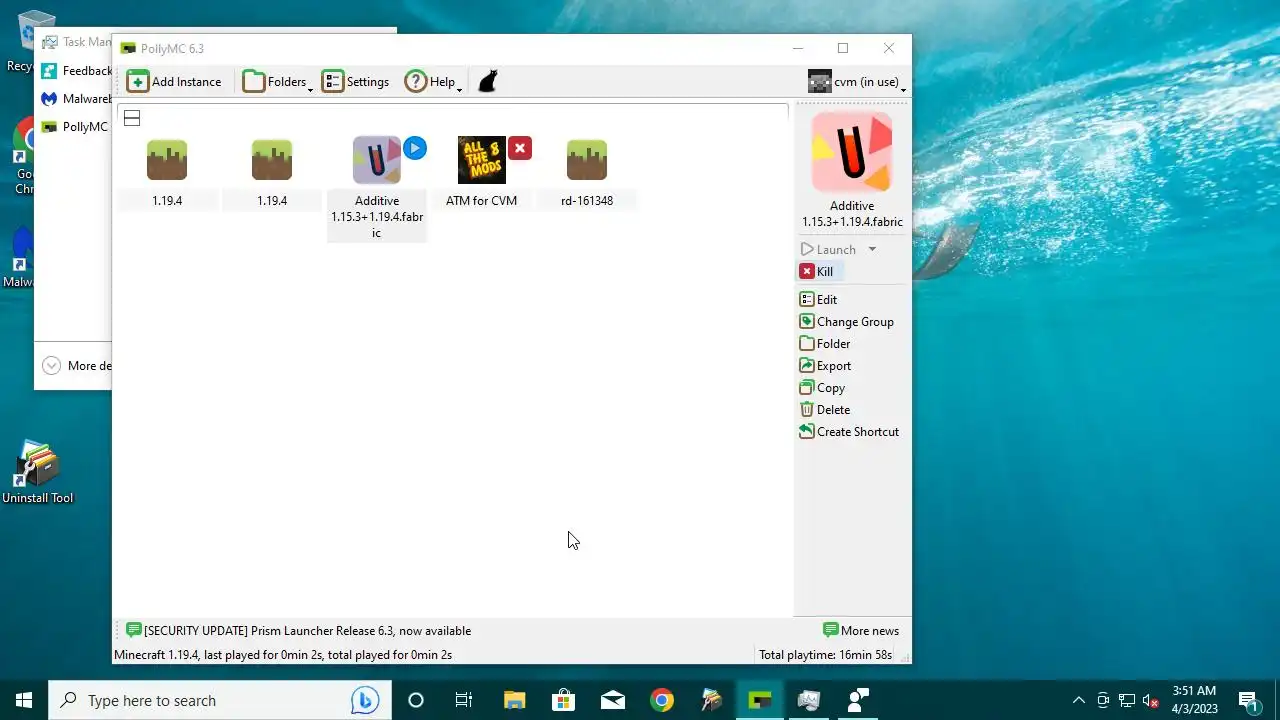Image resolution: width=1280 pixels, height=720 pixels.
Task: Click the 'ATM for CVM' instance label
Action: 482,200
